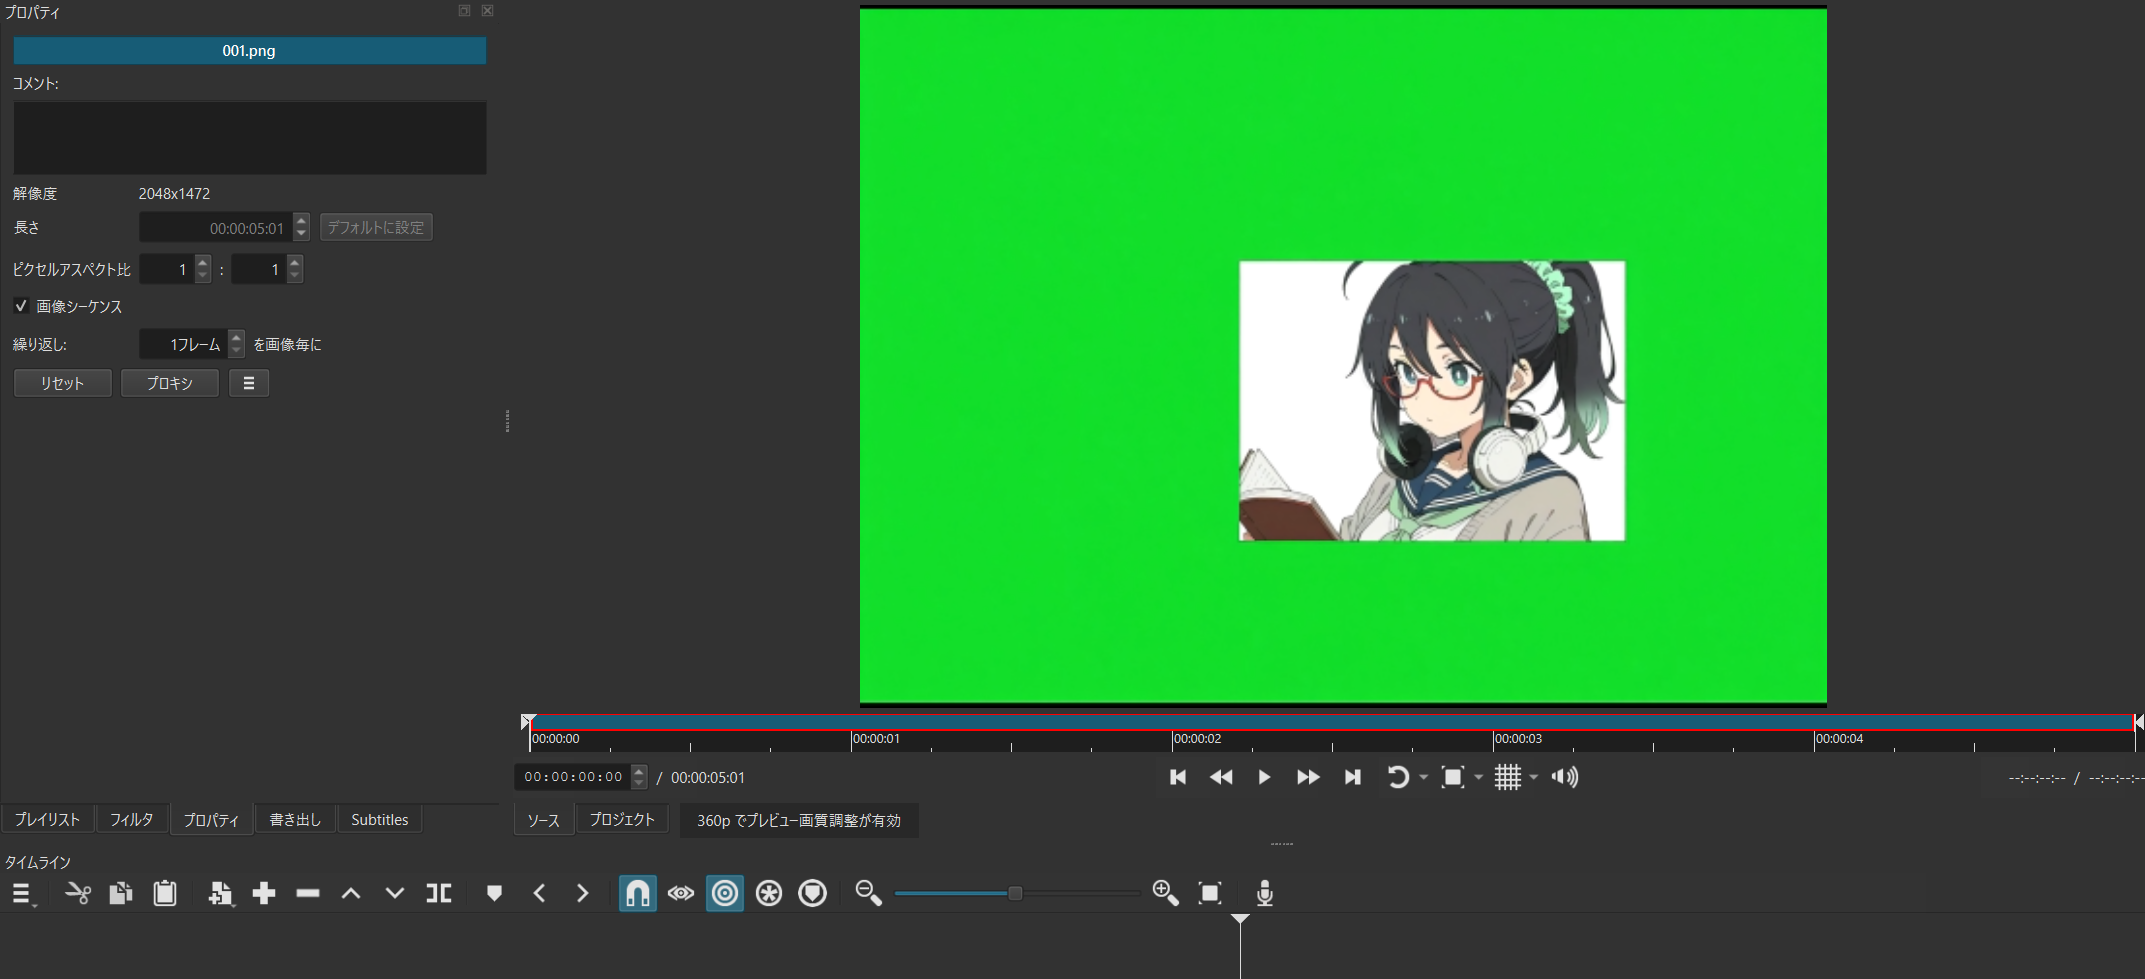Close the プロパティ panel
2145x979 pixels.
click(x=487, y=11)
